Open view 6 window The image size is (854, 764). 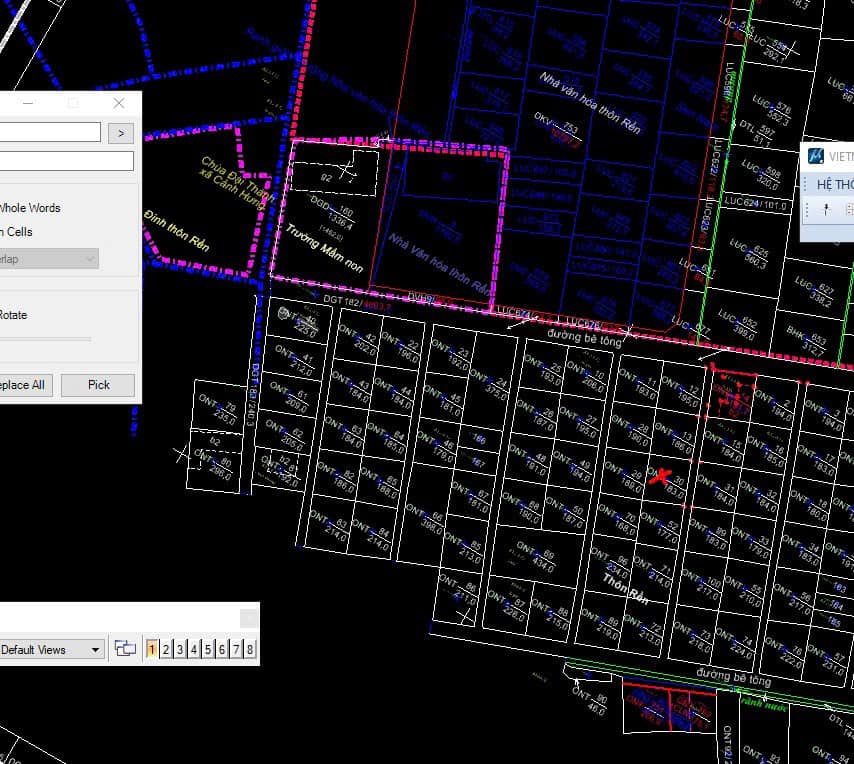(x=222, y=649)
